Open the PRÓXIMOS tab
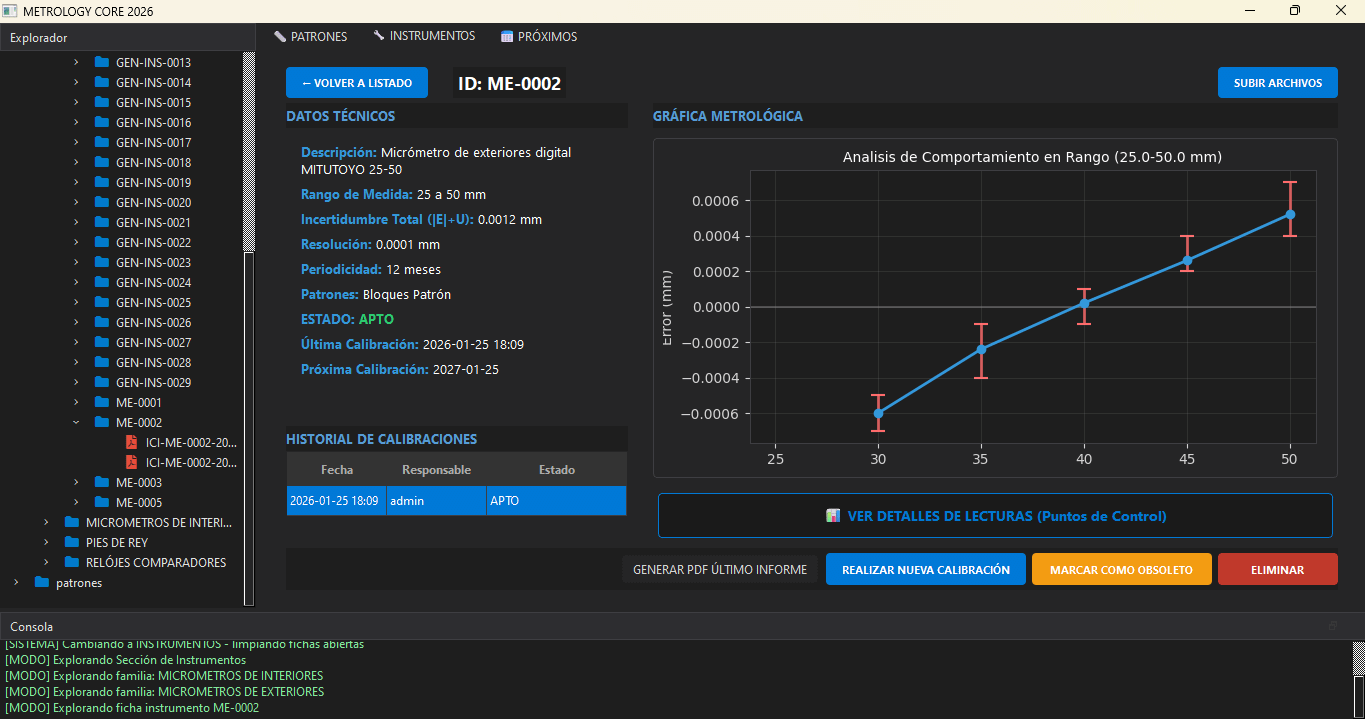The width and height of the screenshot is (1365, 719). 538,36
